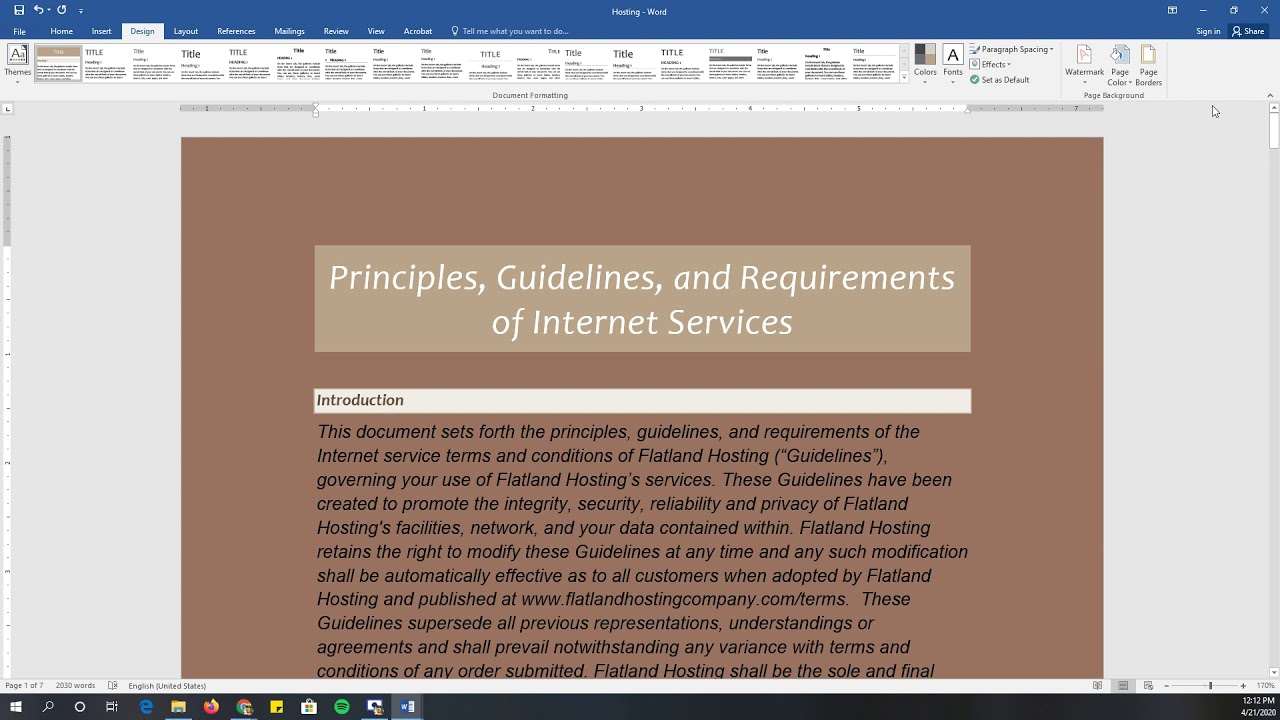The image size is (1280, 720).
Task: Open Task View
Action: [112, 707]
